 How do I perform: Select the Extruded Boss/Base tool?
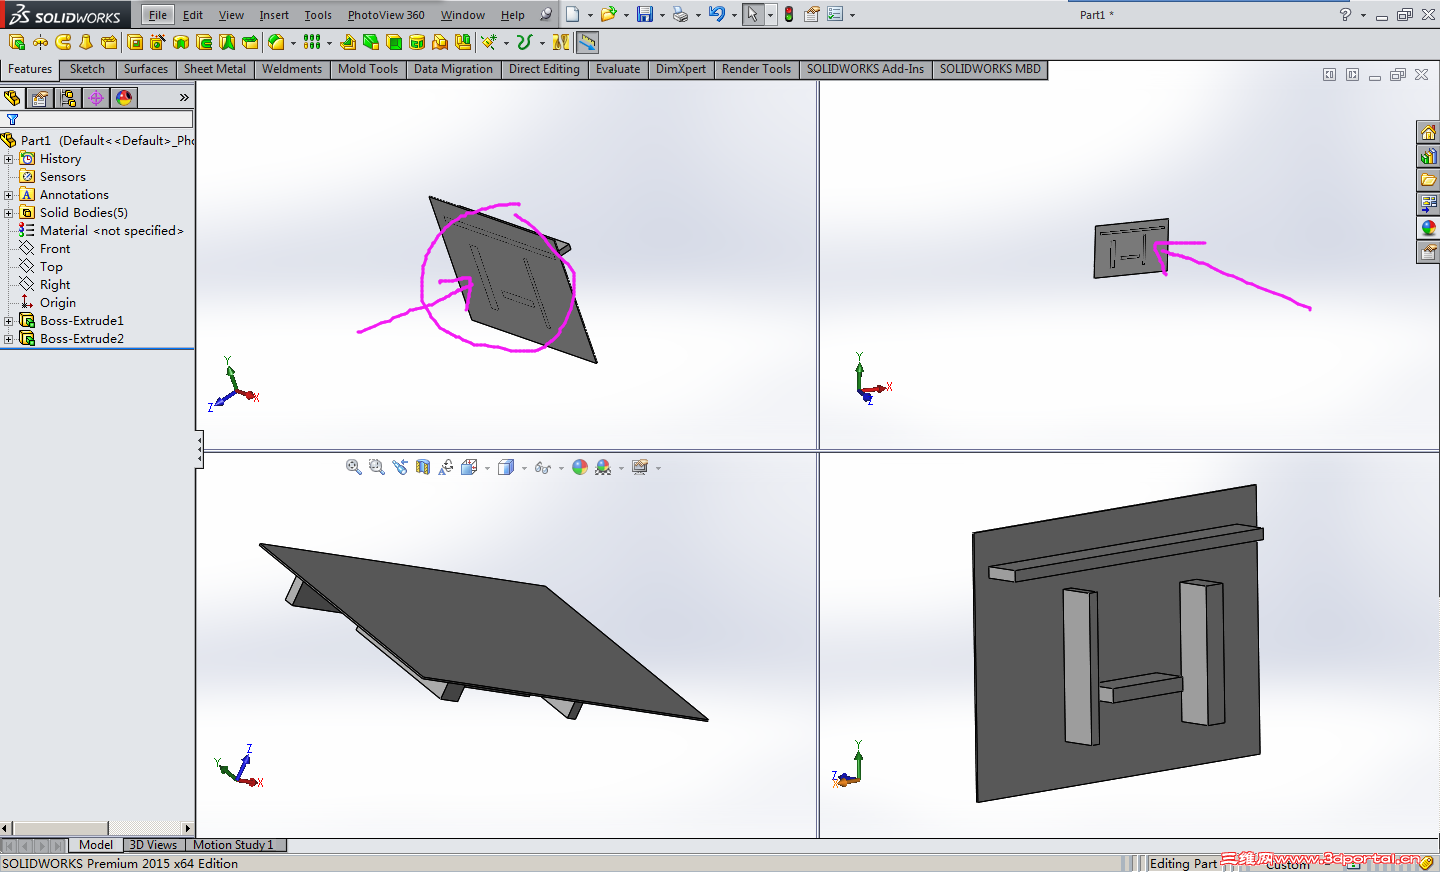pyautogui.click(x=16, y=42)
